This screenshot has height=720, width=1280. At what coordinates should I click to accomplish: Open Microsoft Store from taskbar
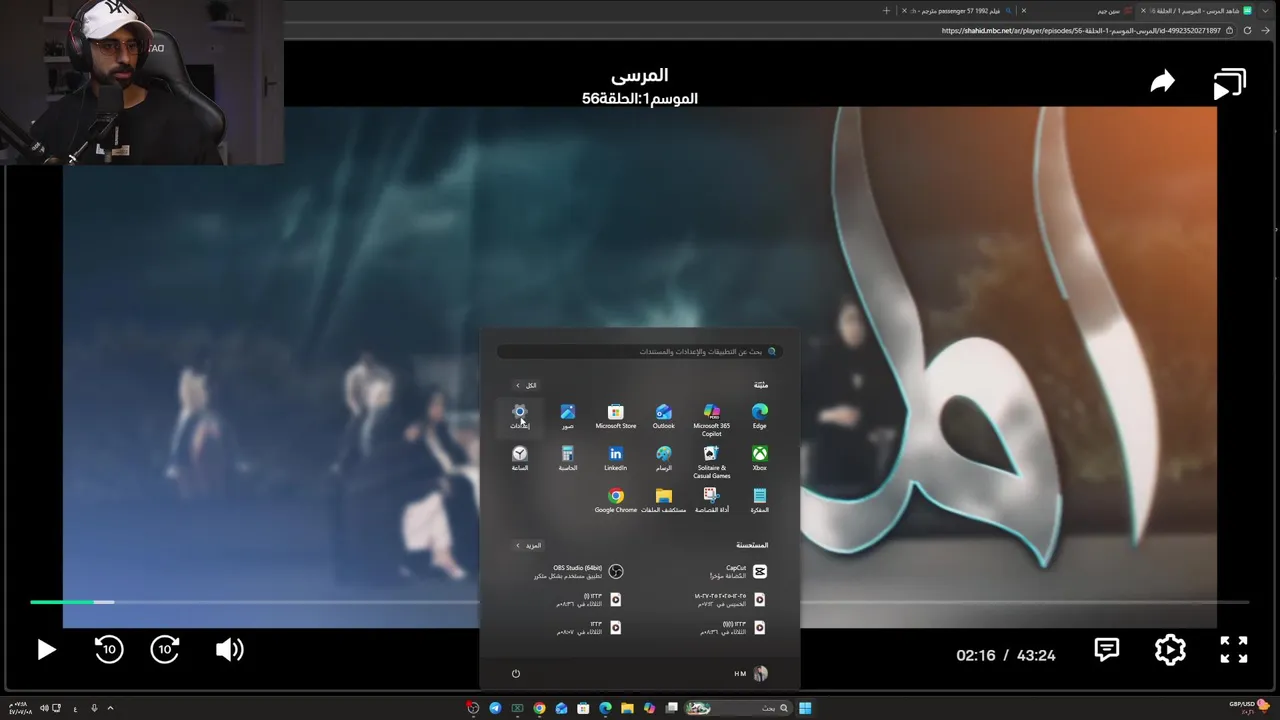coord(583,708)
